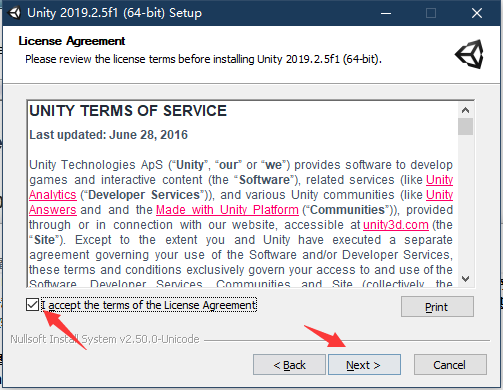Click the 'I accept the terms' label text
503x390 pixels.
(x=149, y=305)
